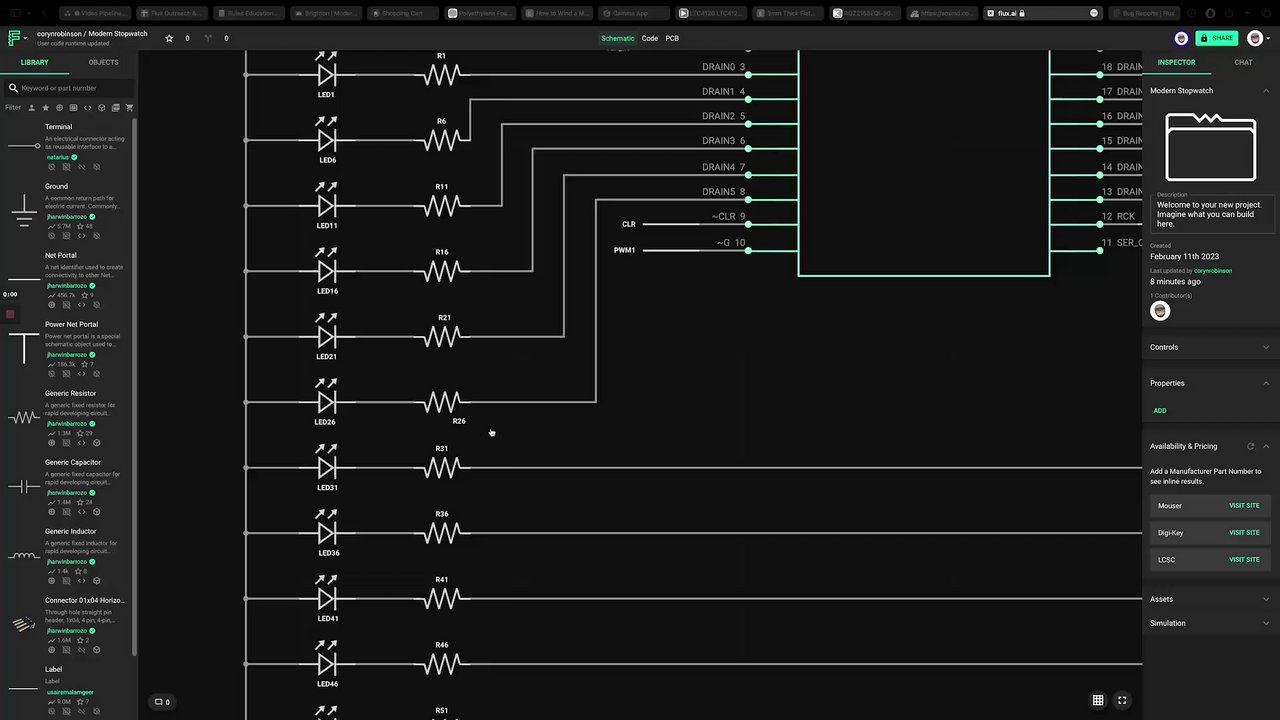Click the fork icon in header
Screen dimensions: 1280x720
tap(208, 38)
